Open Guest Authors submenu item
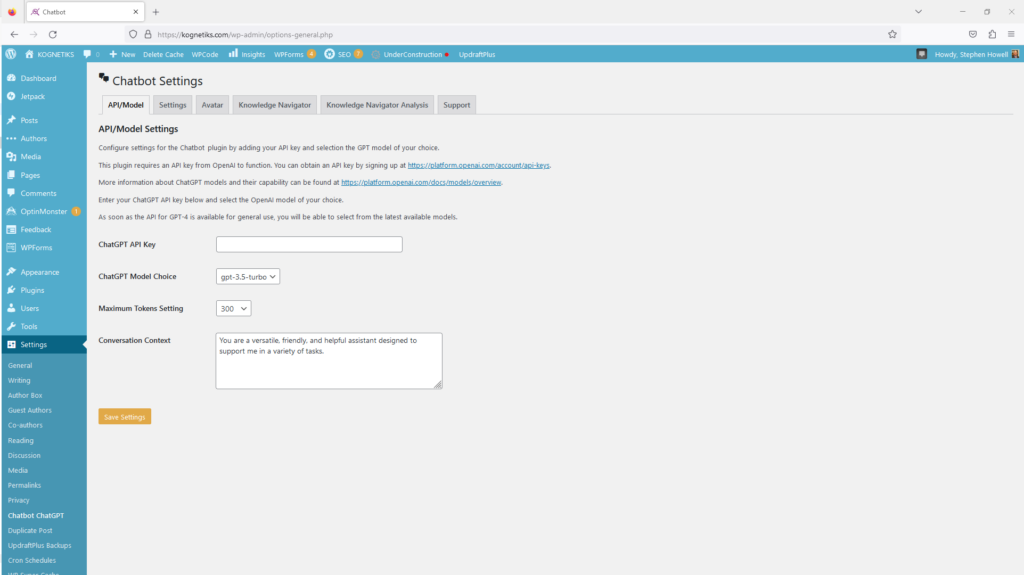Viewport: 1024px width, 575px height. pos(29,410)
